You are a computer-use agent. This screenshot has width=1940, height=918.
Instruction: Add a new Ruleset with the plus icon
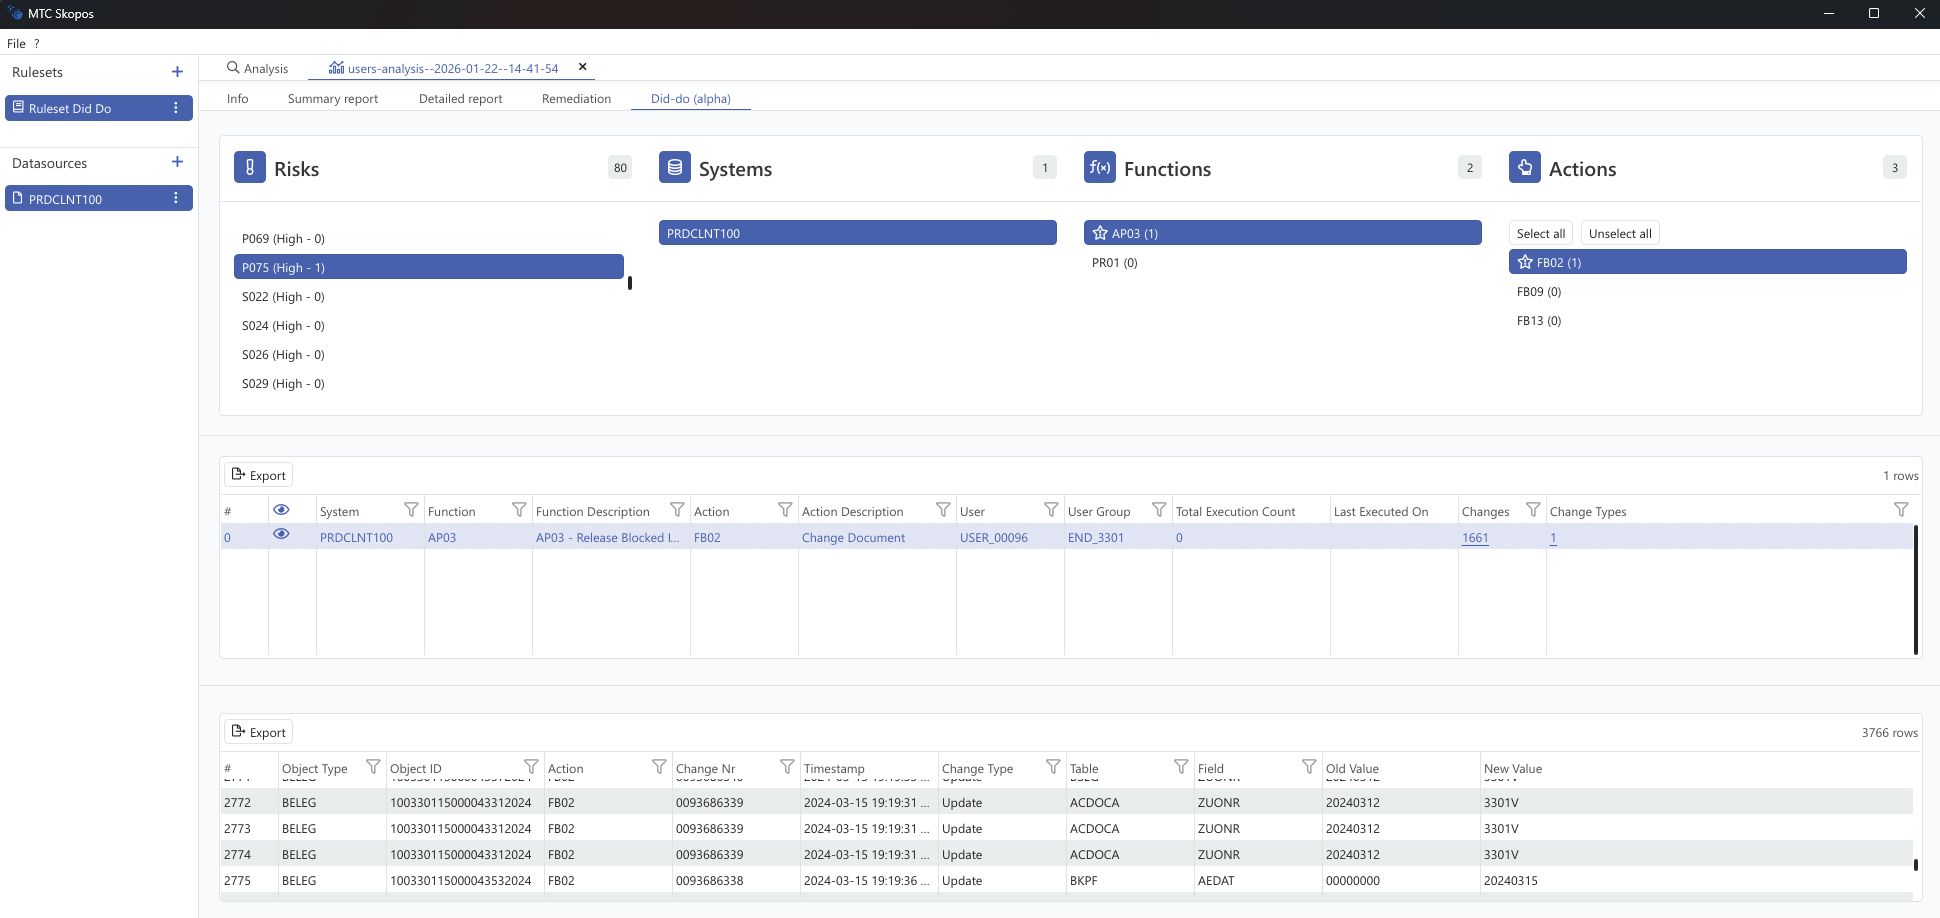click(177, 72)
